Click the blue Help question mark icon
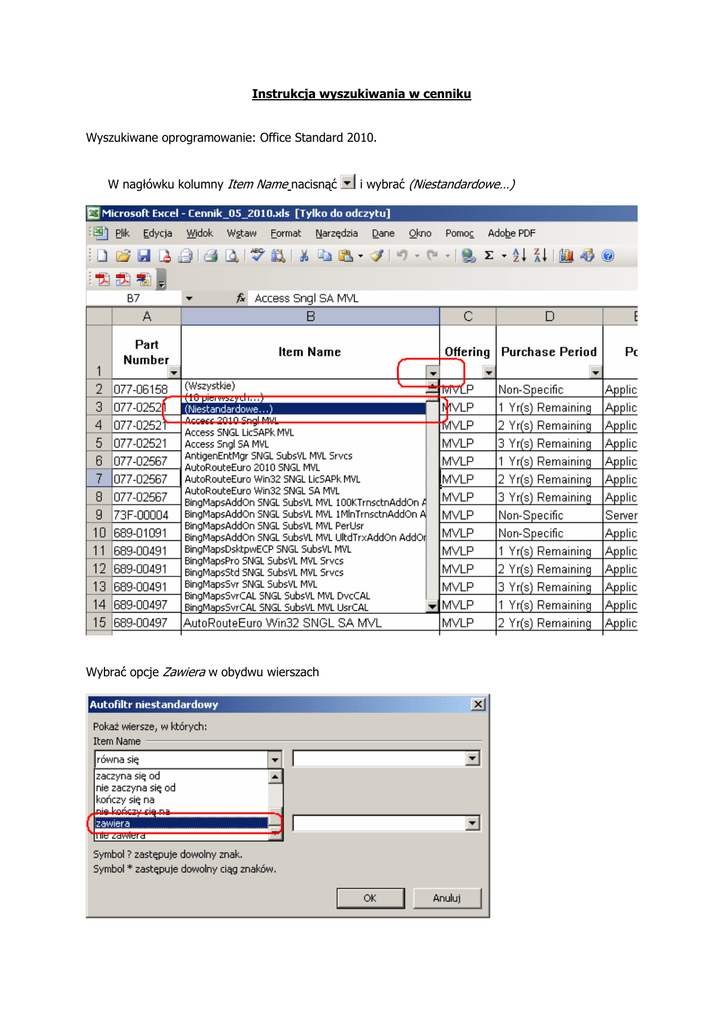The image size is (724, 1024). tap(607, 256)
